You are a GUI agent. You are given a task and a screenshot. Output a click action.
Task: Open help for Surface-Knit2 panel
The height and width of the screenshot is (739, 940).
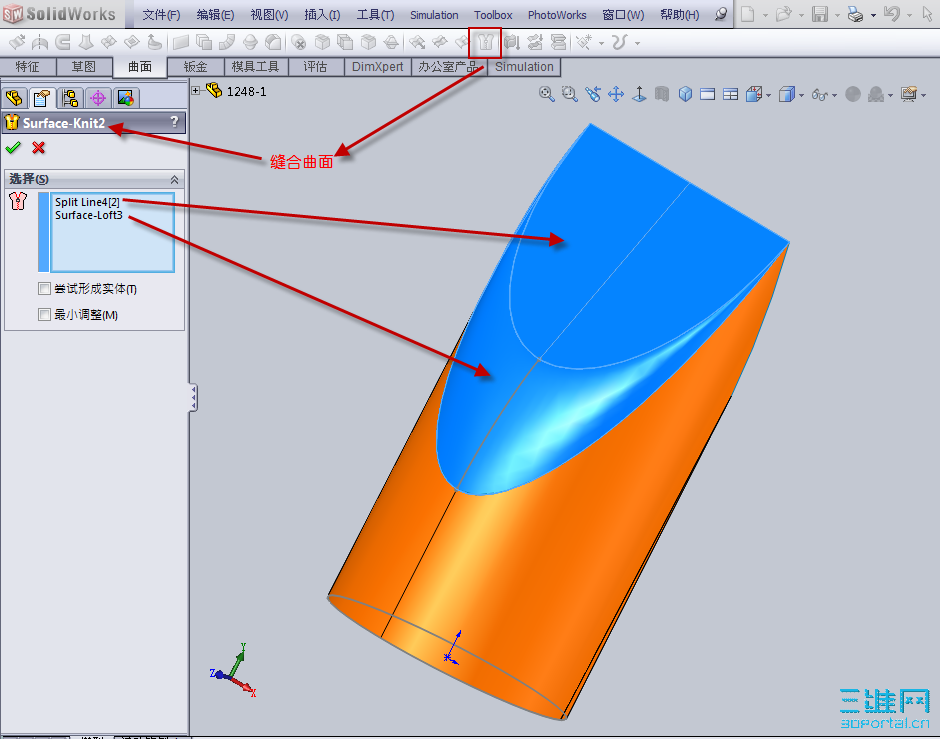pyautogui.click(x=174, y=122)
